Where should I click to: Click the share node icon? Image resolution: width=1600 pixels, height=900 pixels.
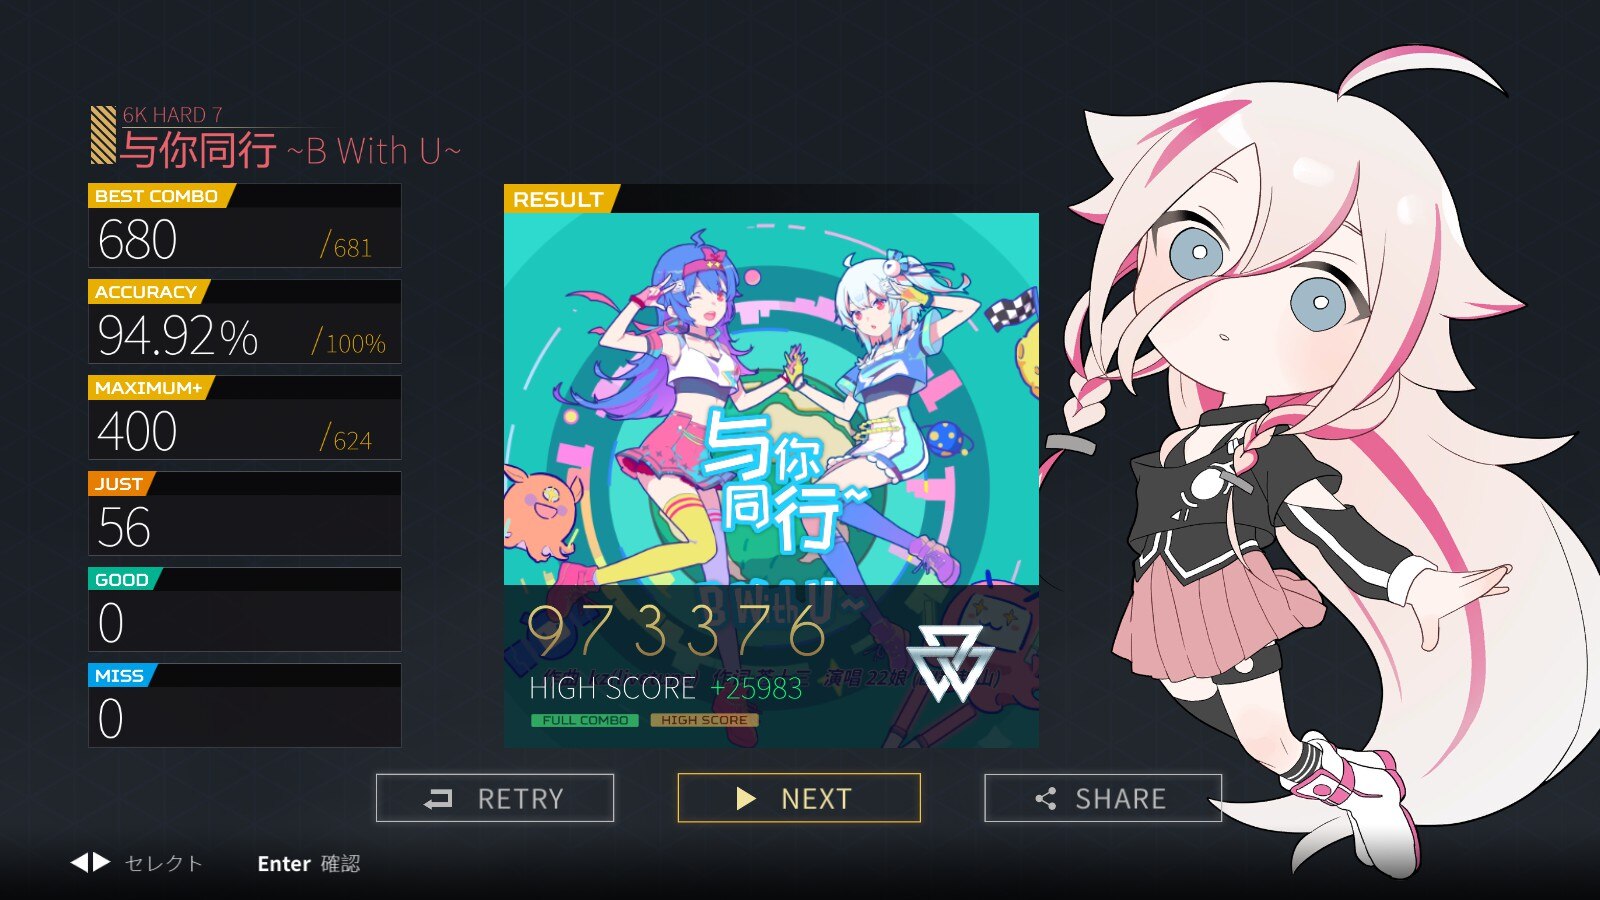click(1046, 798)
